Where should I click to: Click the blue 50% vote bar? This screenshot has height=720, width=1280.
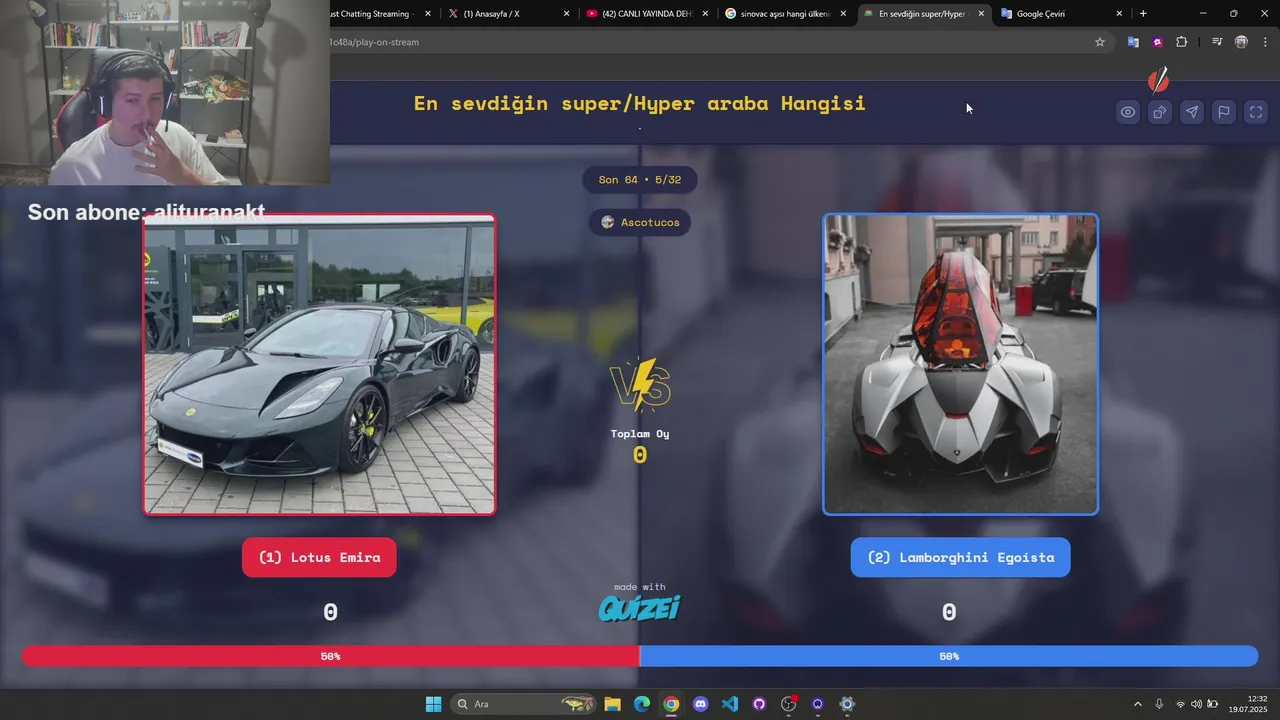pyautogui.click(x=949, y=656)
